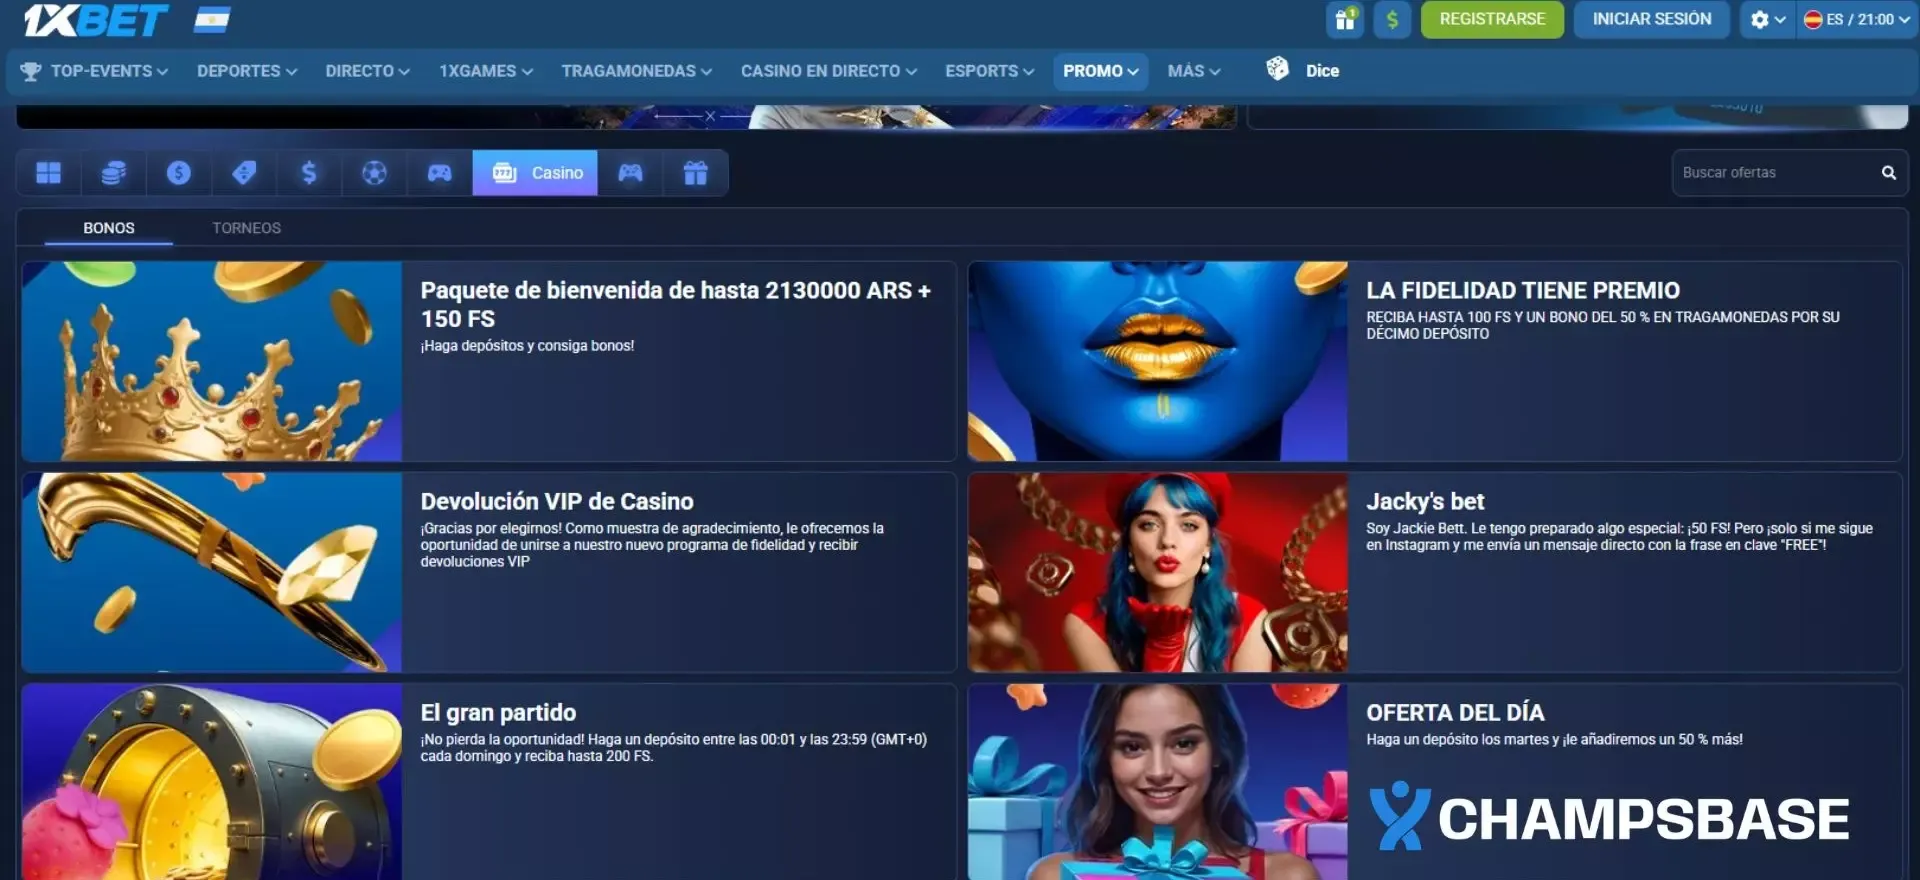This screenshot has height=880, width=1920.
Task: Select the gamepad filter left of Casino
Action: pyautogui.click(x=439, y=173)
